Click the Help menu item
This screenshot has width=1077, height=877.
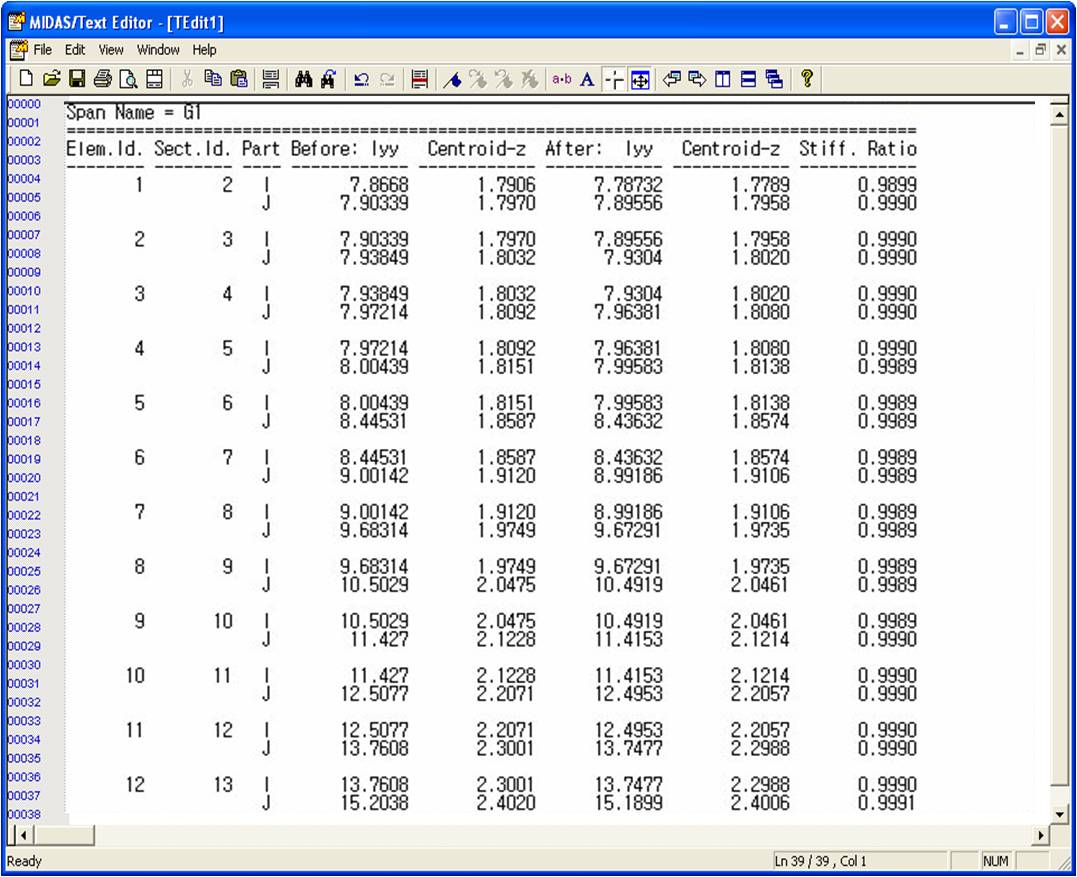click(x=204, y=50)
